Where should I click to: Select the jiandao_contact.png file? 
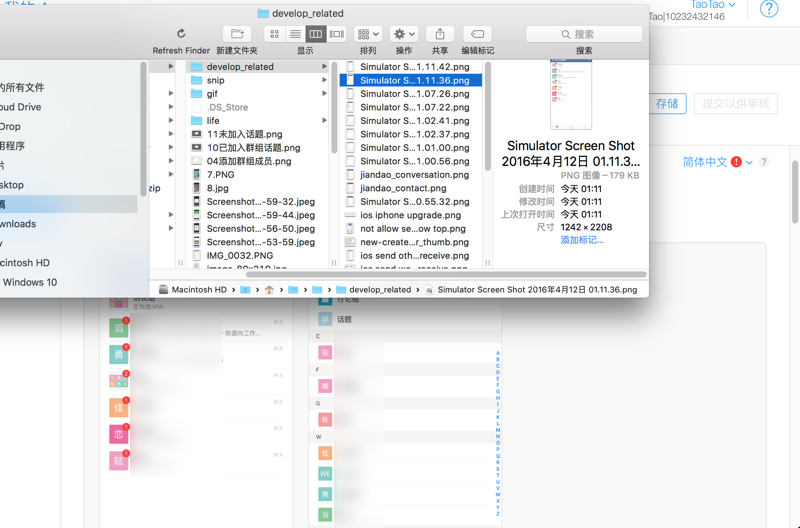pyautogui.click(x=411, y=188)
